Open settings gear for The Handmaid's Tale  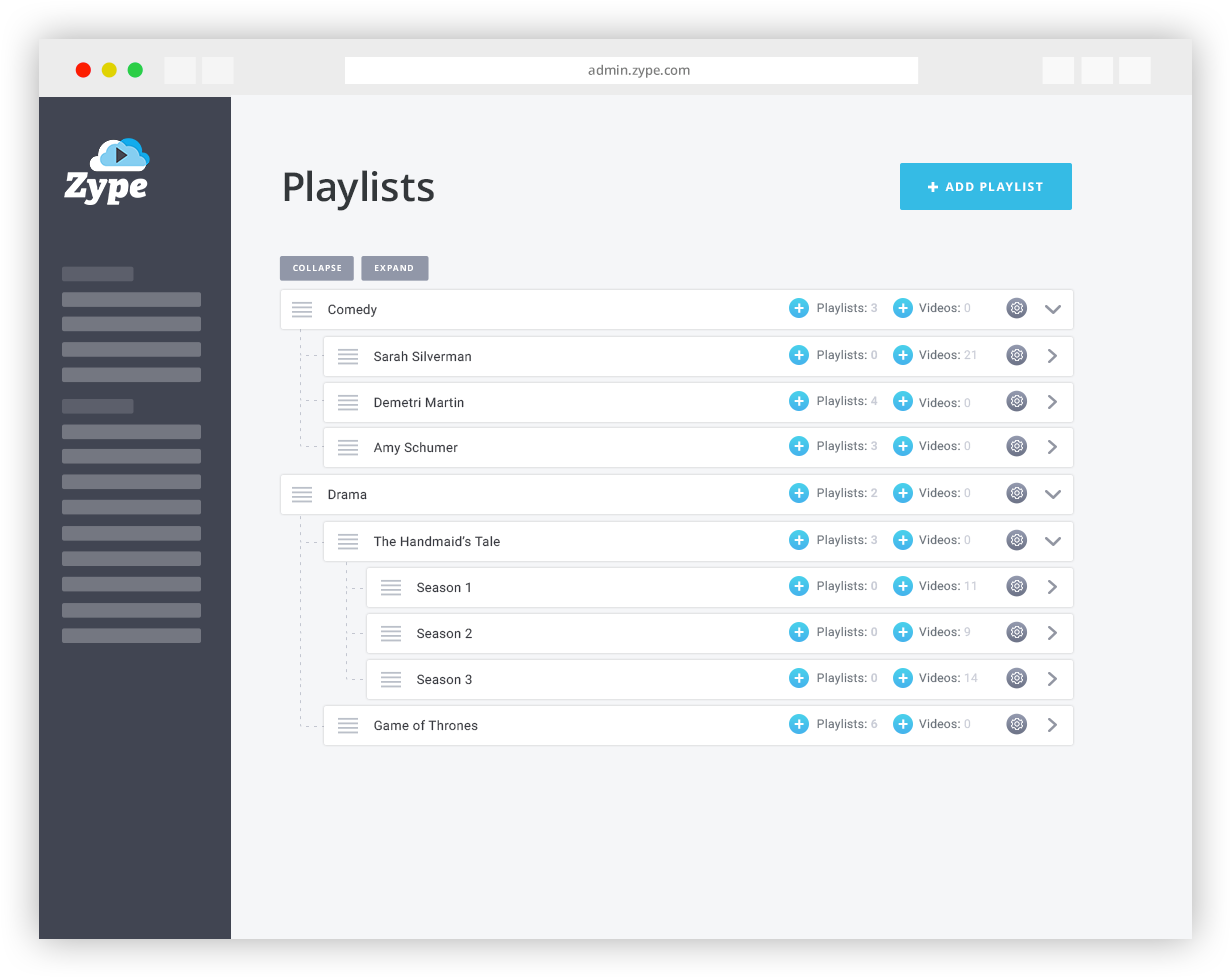(1017, 540)
